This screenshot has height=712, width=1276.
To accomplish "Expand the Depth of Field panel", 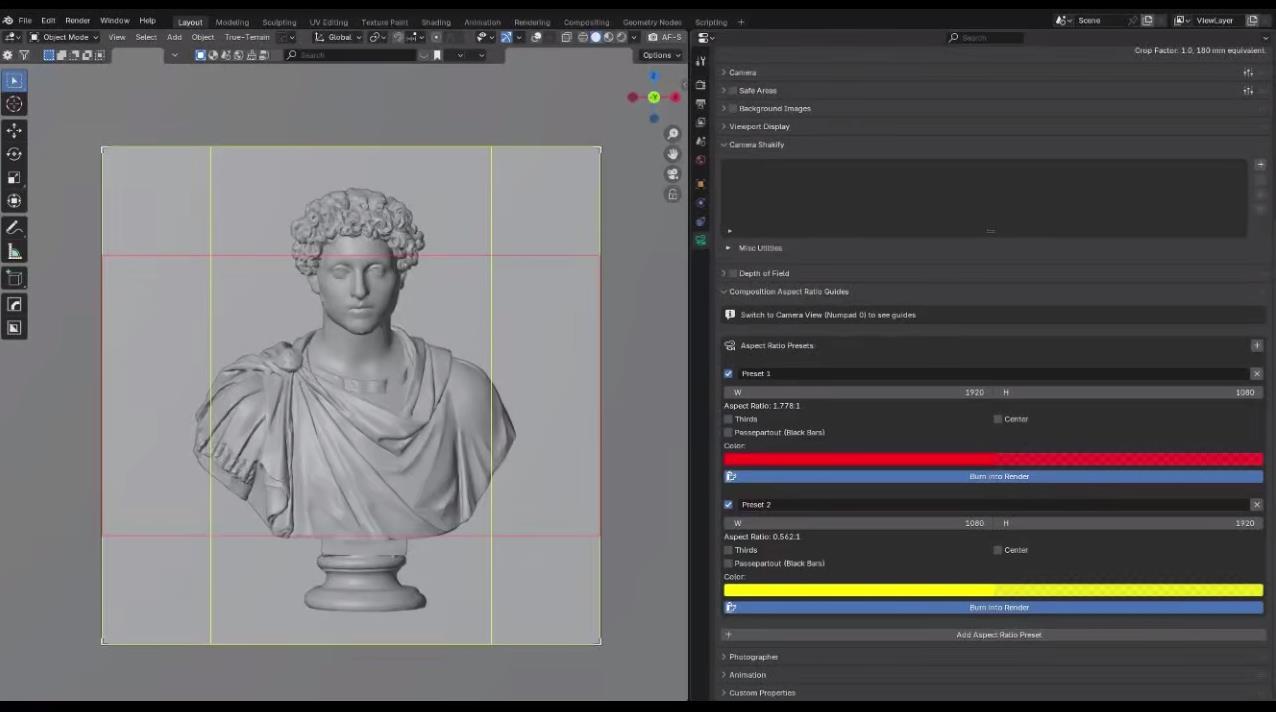I will [764, 273].
